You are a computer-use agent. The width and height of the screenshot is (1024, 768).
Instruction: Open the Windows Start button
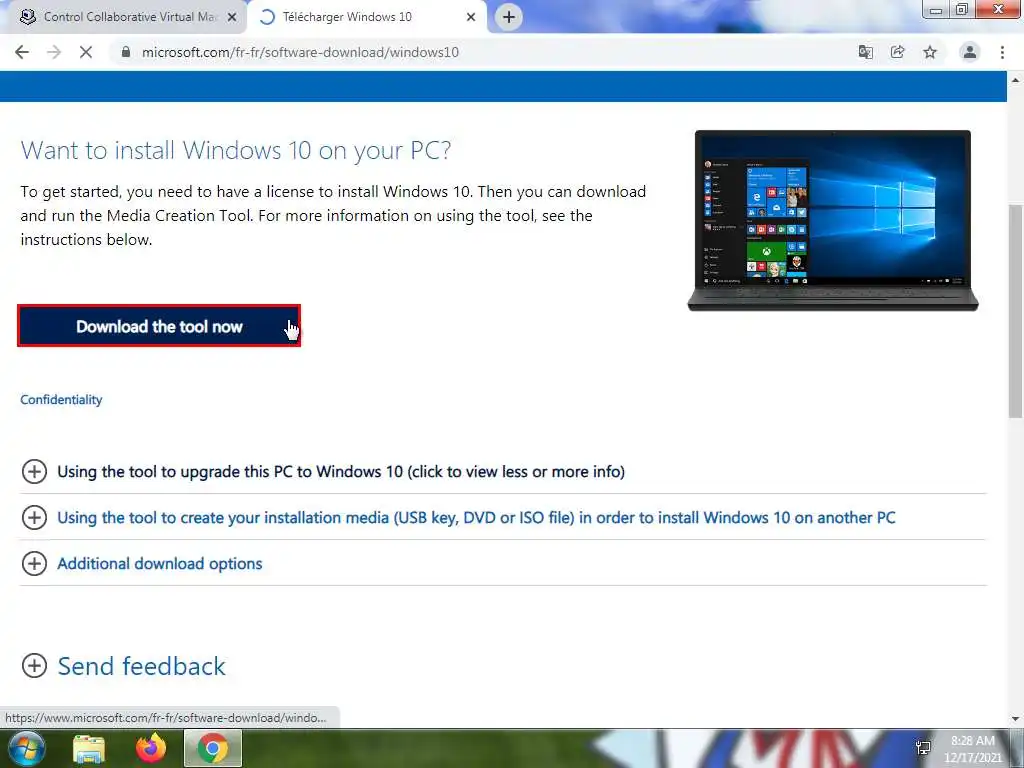tap(26, 748)
